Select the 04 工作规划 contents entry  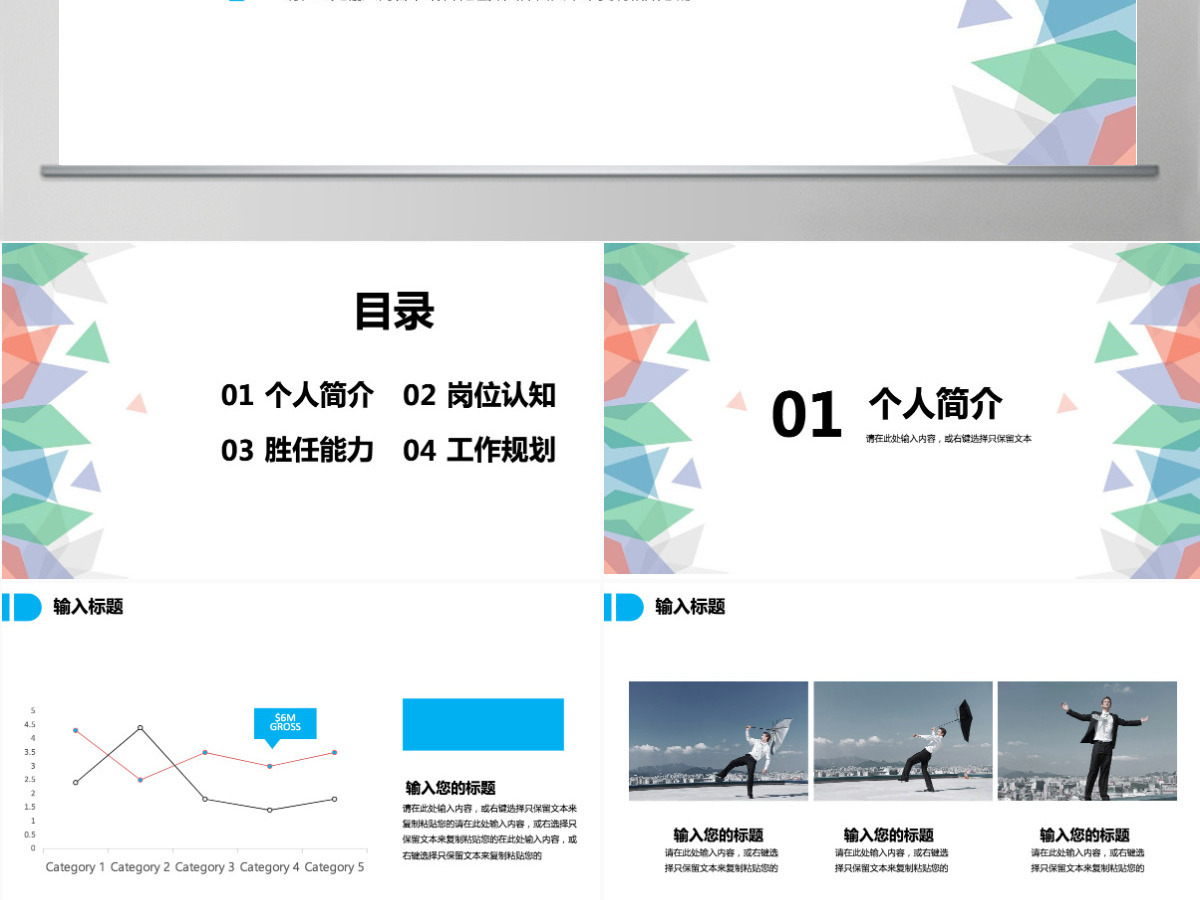pos(479,450)
